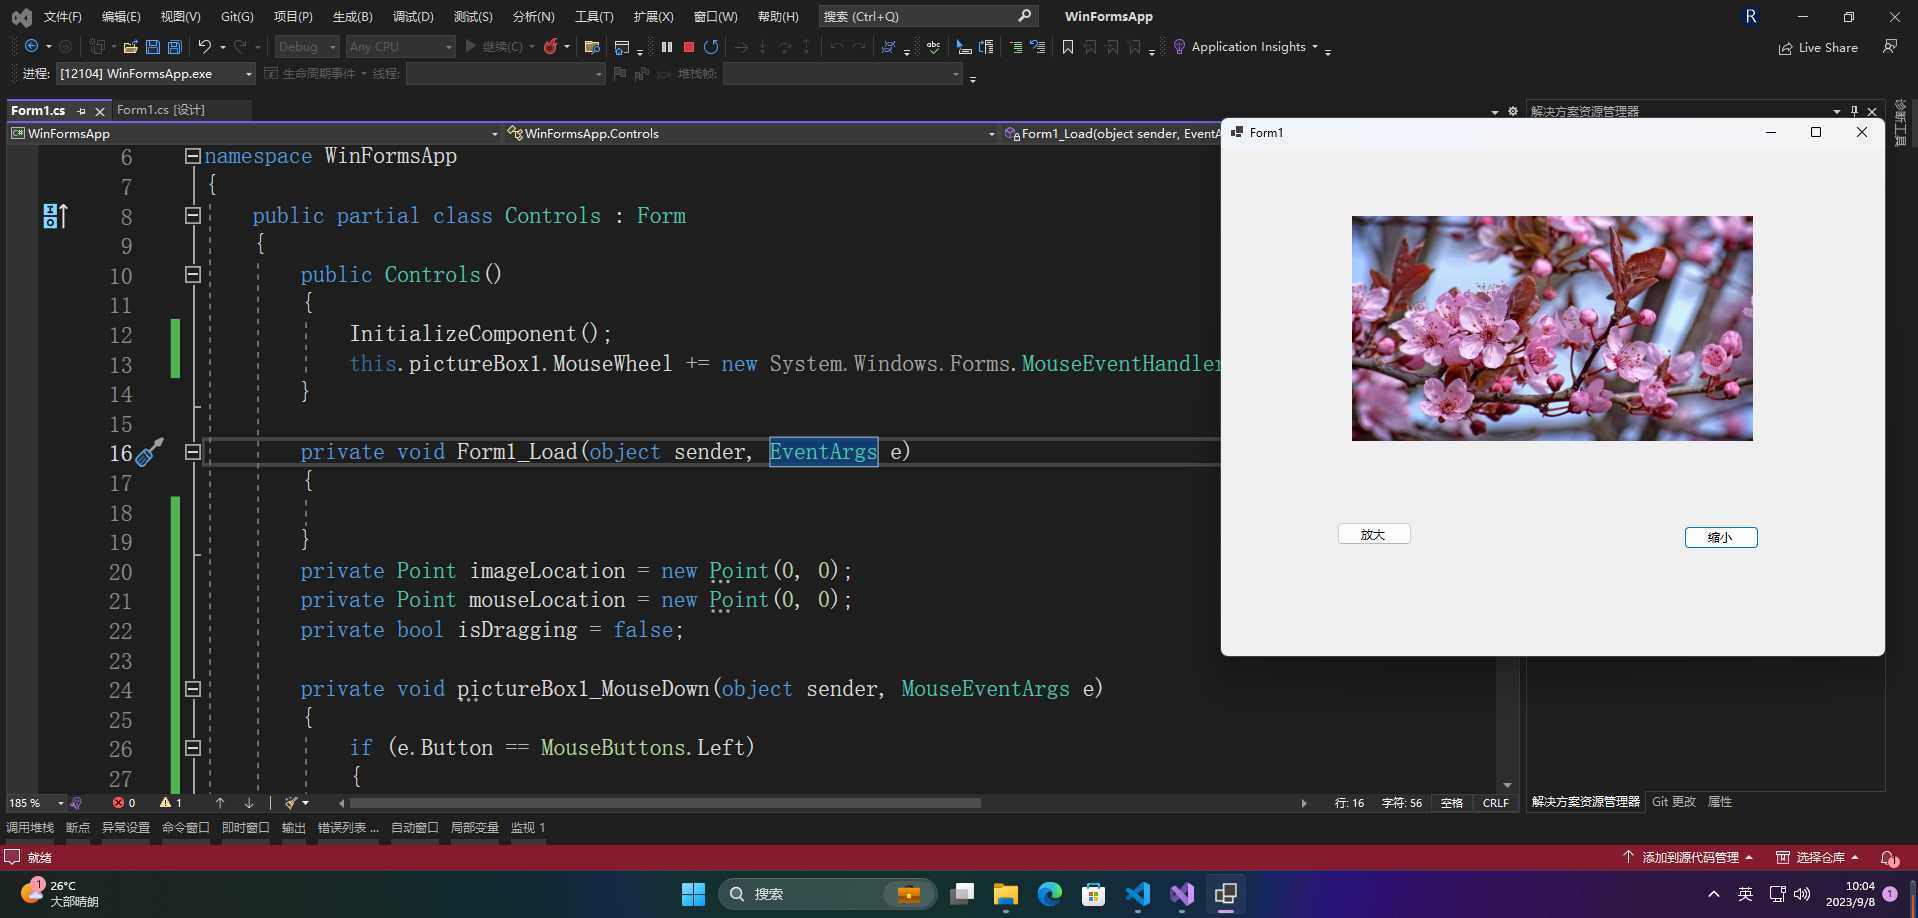The height and width of the screenshot is (918, 1918).
Task: Open the WinFormsApp project navigation dropdown
Action: click(x=254, y=134)
